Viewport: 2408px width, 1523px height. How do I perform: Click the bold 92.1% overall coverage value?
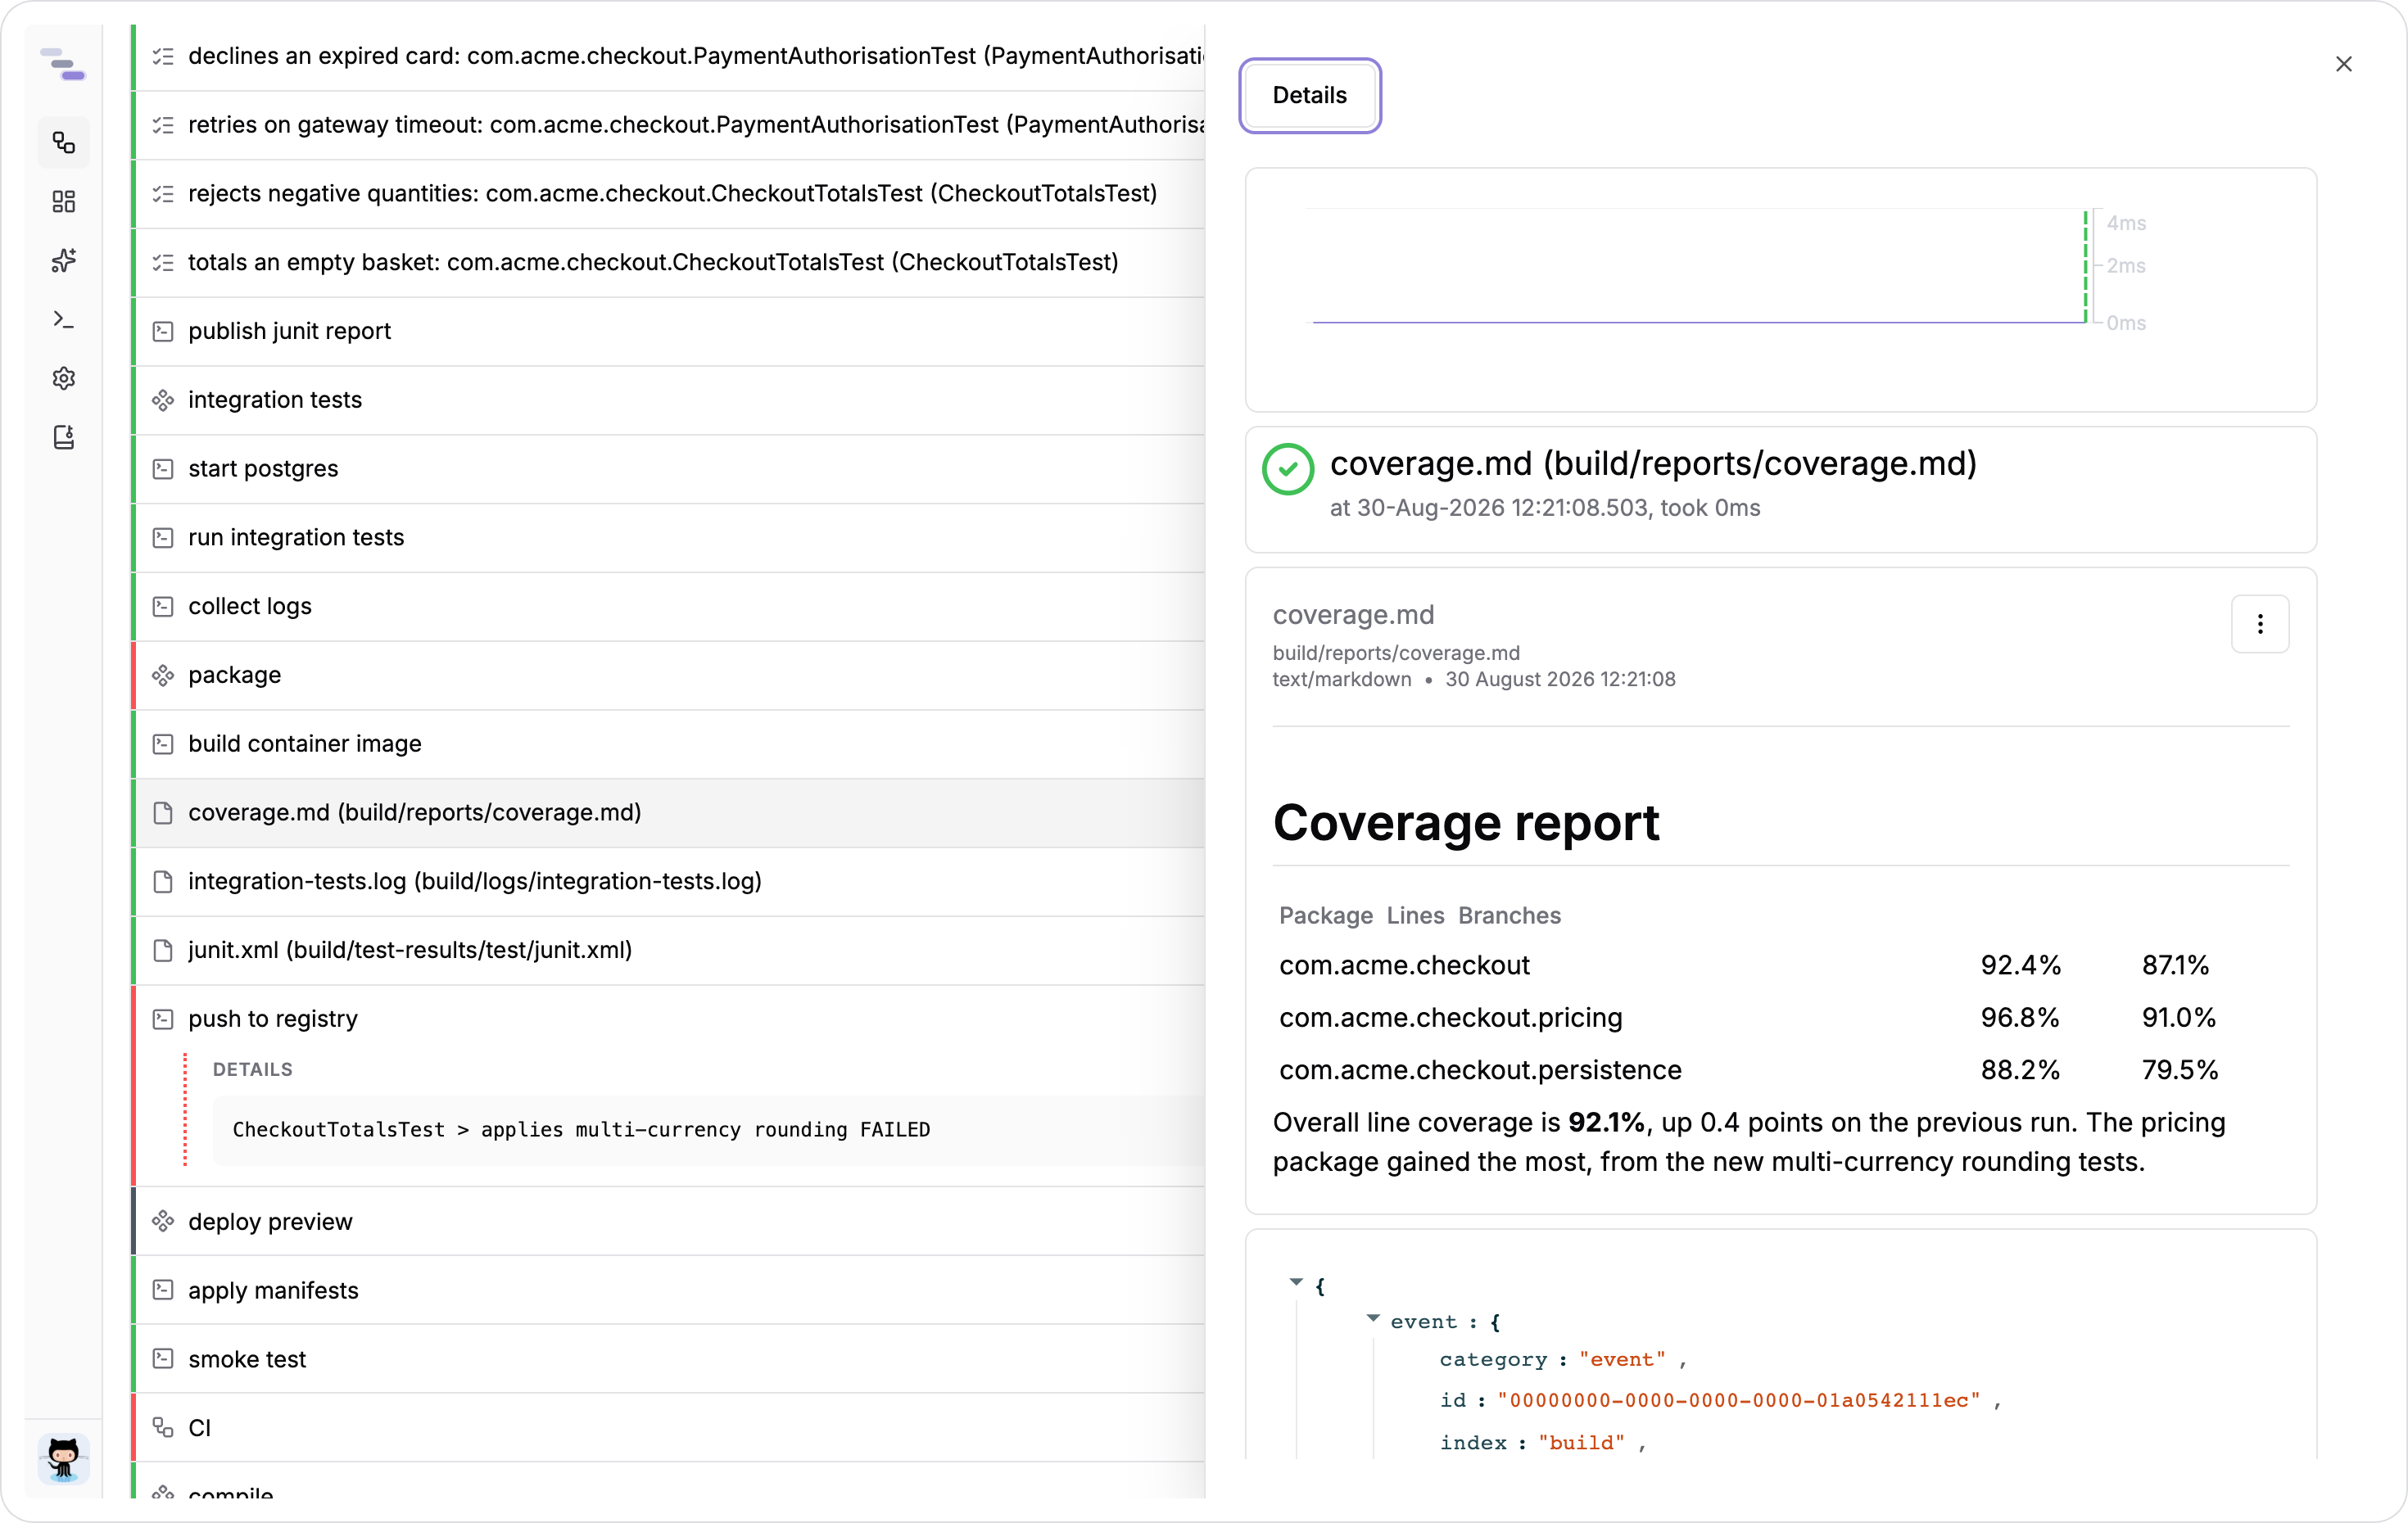[1606, 1123]
